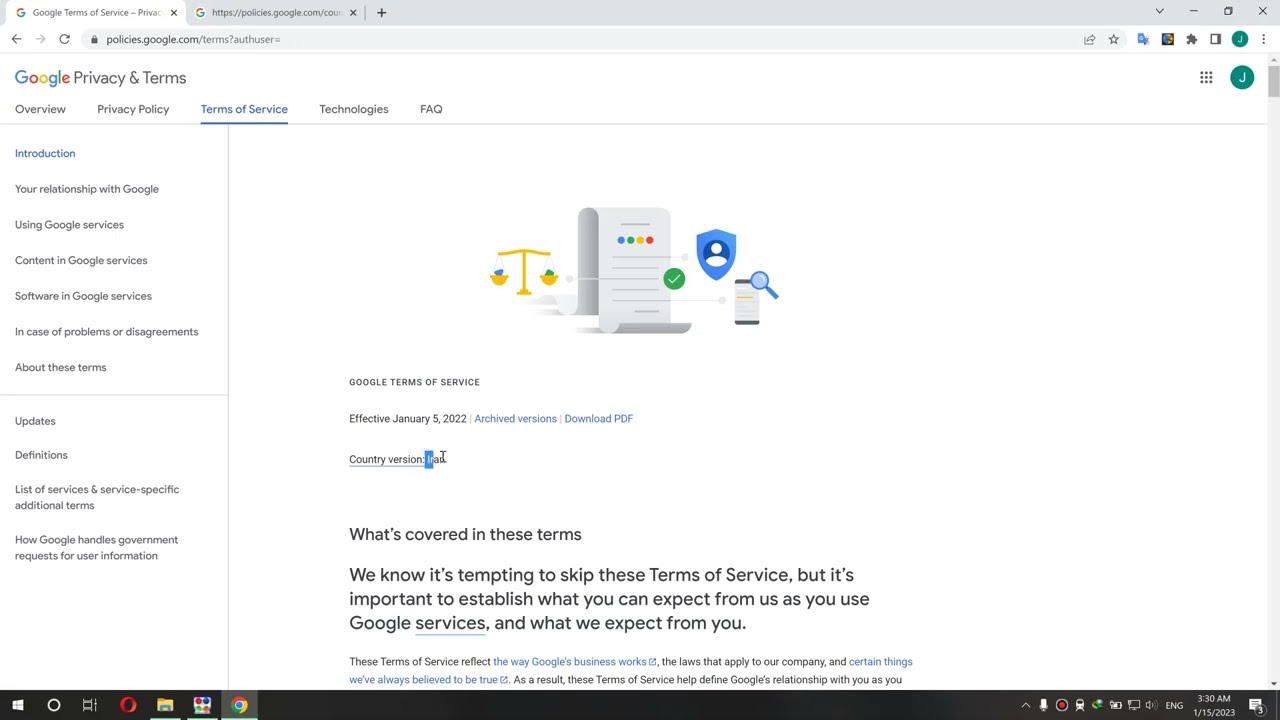This screenshot has width=1280, height=720.
Task: Show hidden system tray icons
Action: point(1025,706)
